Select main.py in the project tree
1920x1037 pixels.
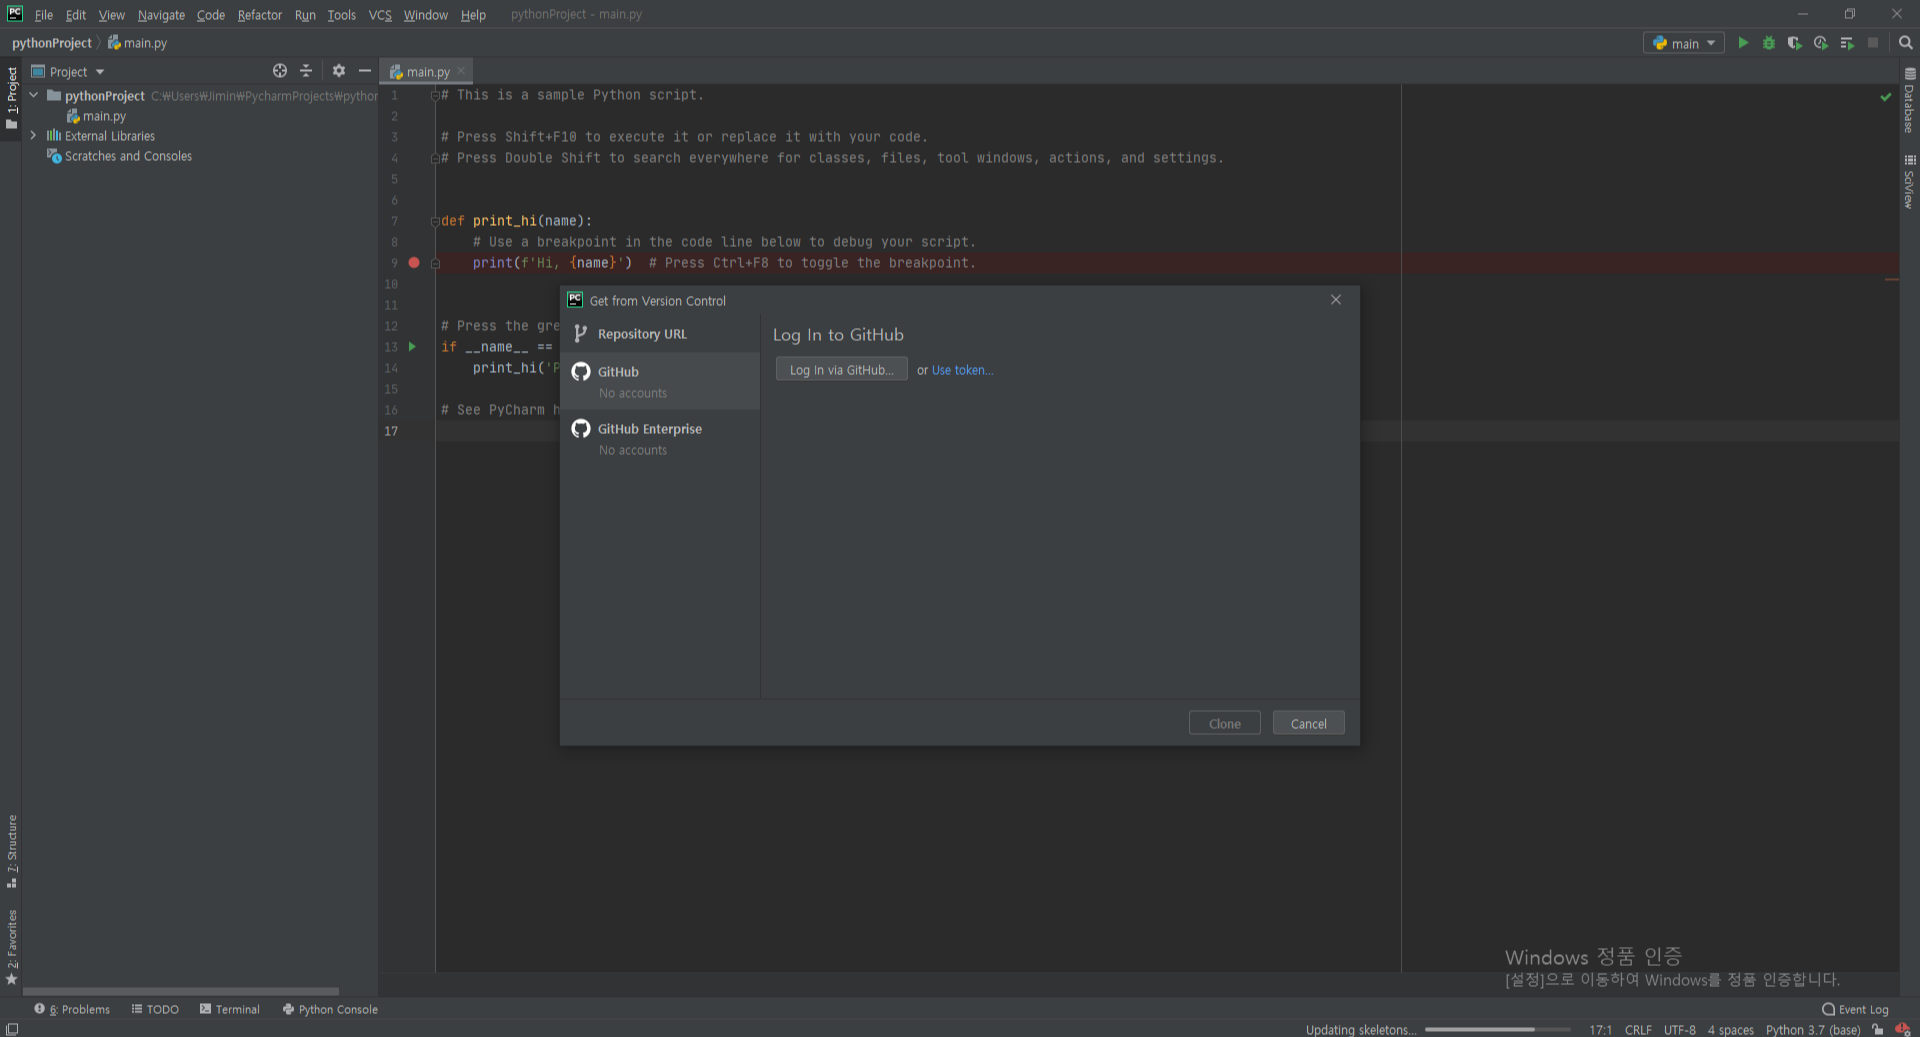(96, 116)
